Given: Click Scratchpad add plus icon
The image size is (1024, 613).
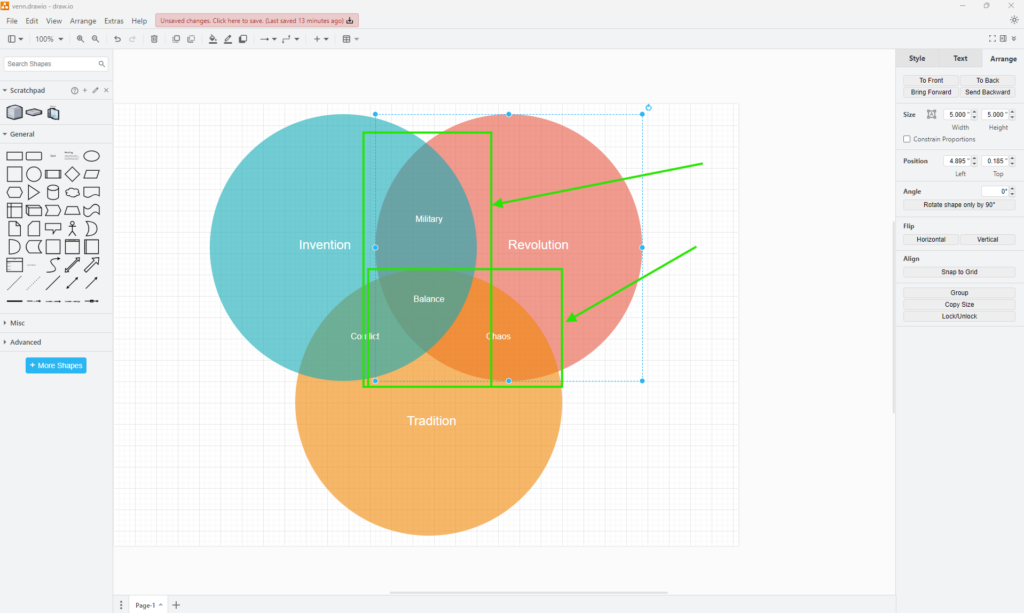Looking at the screenshot, I should [x=85, y=90].
